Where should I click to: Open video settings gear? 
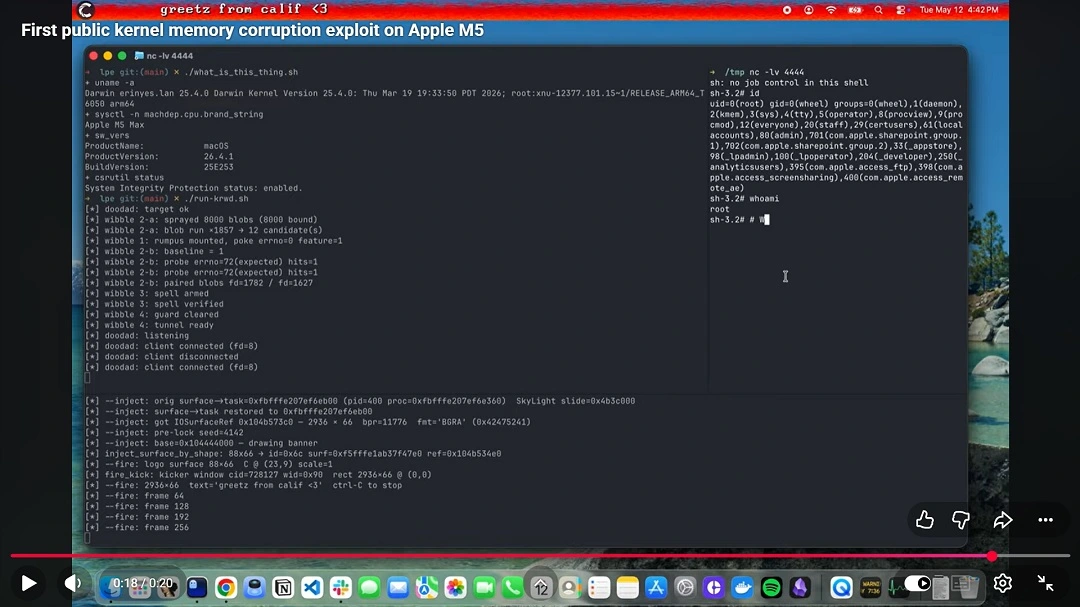pyautogui.click(x=1003, y=583)
